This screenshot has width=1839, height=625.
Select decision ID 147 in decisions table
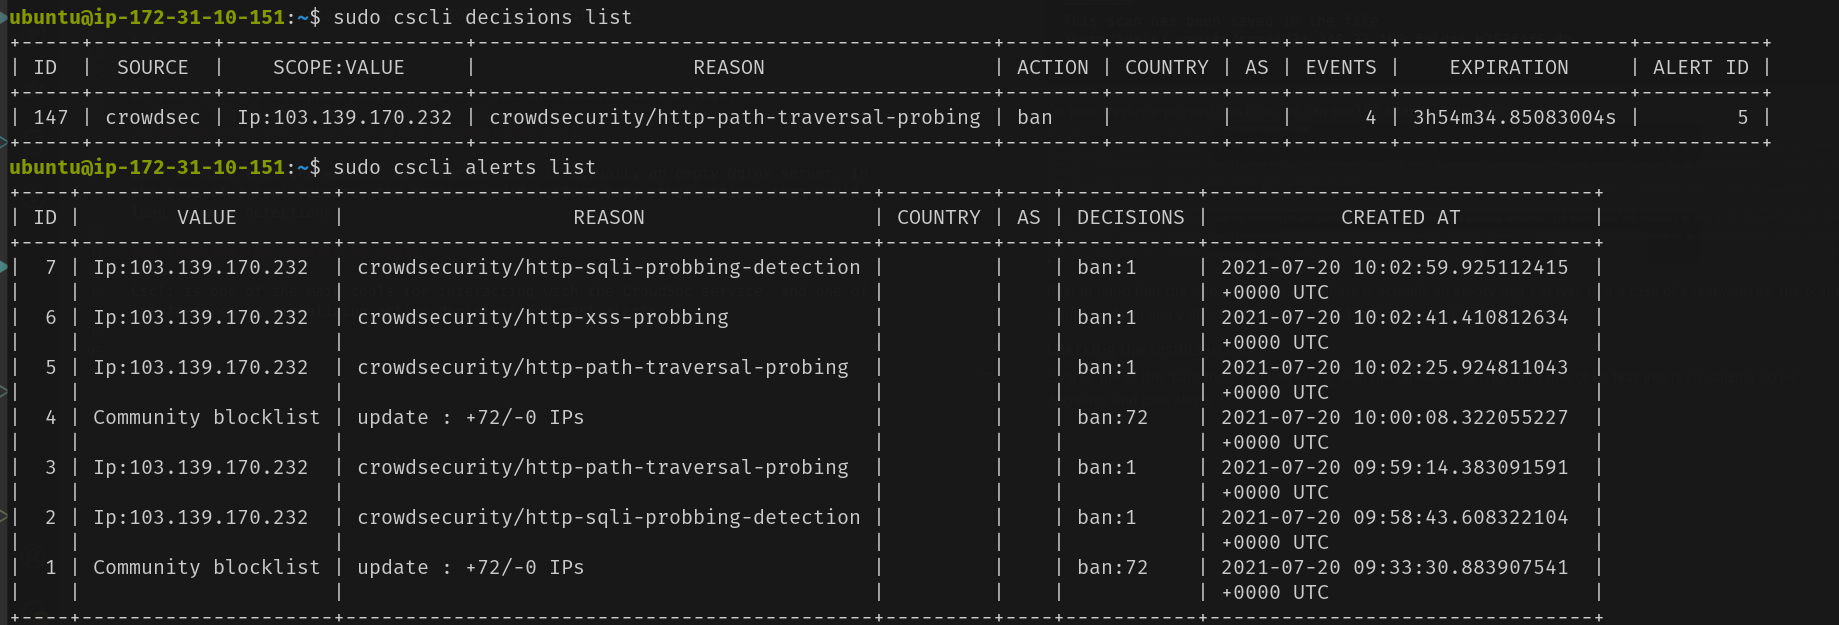(51, 117)
